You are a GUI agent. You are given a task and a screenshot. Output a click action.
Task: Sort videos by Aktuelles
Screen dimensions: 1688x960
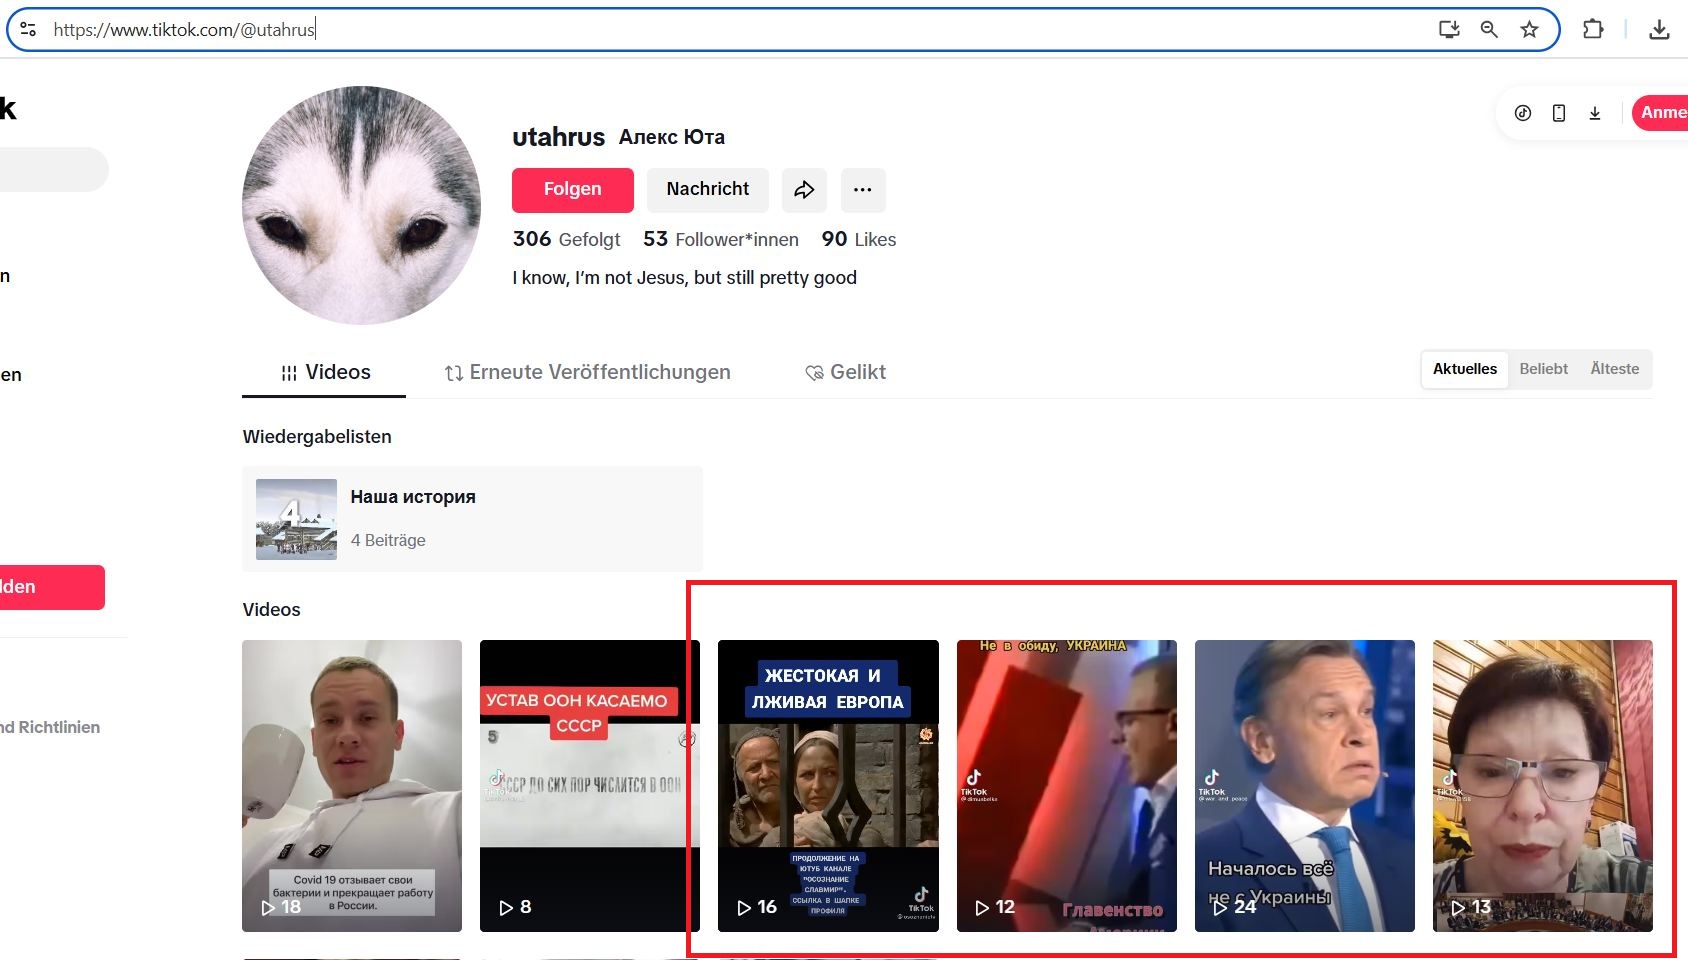(1465, 369)
